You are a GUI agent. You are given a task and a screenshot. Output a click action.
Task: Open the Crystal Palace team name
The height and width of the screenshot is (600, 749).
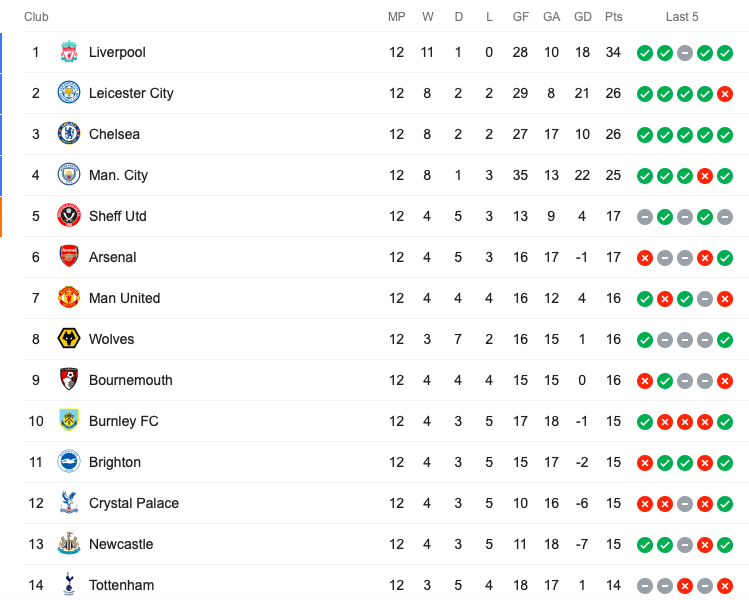click(134, 503)
